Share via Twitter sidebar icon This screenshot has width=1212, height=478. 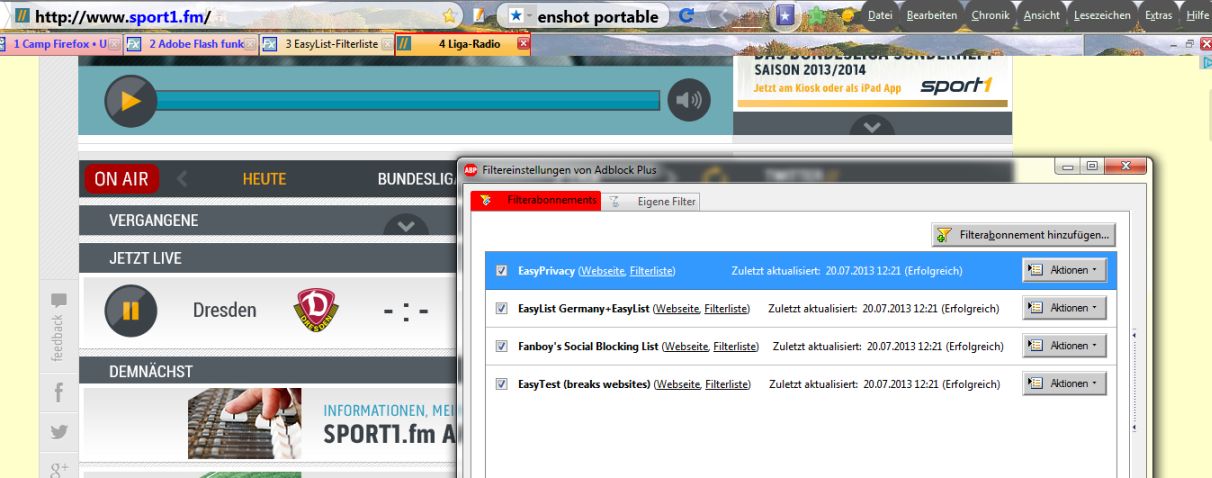point(58,432)
